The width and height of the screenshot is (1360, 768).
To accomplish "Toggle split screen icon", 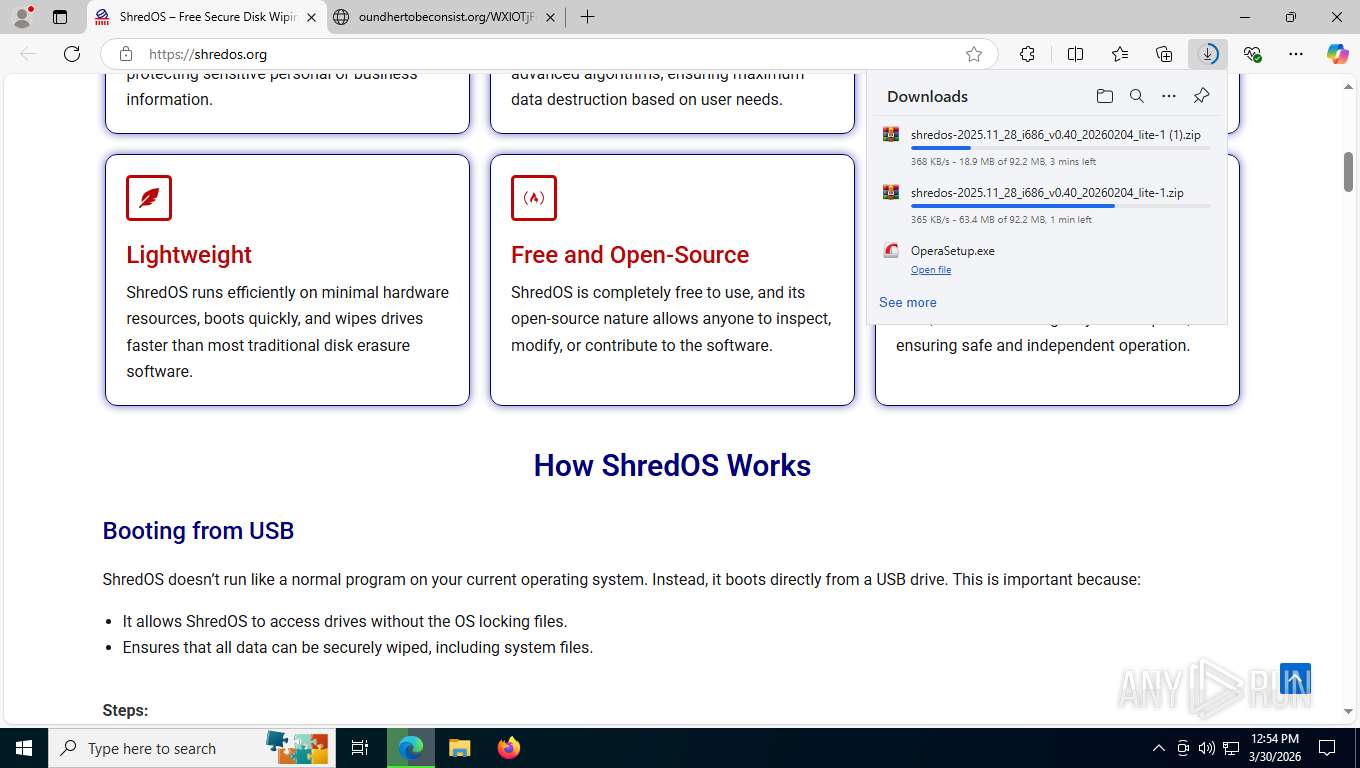I will click(1075, 54).
